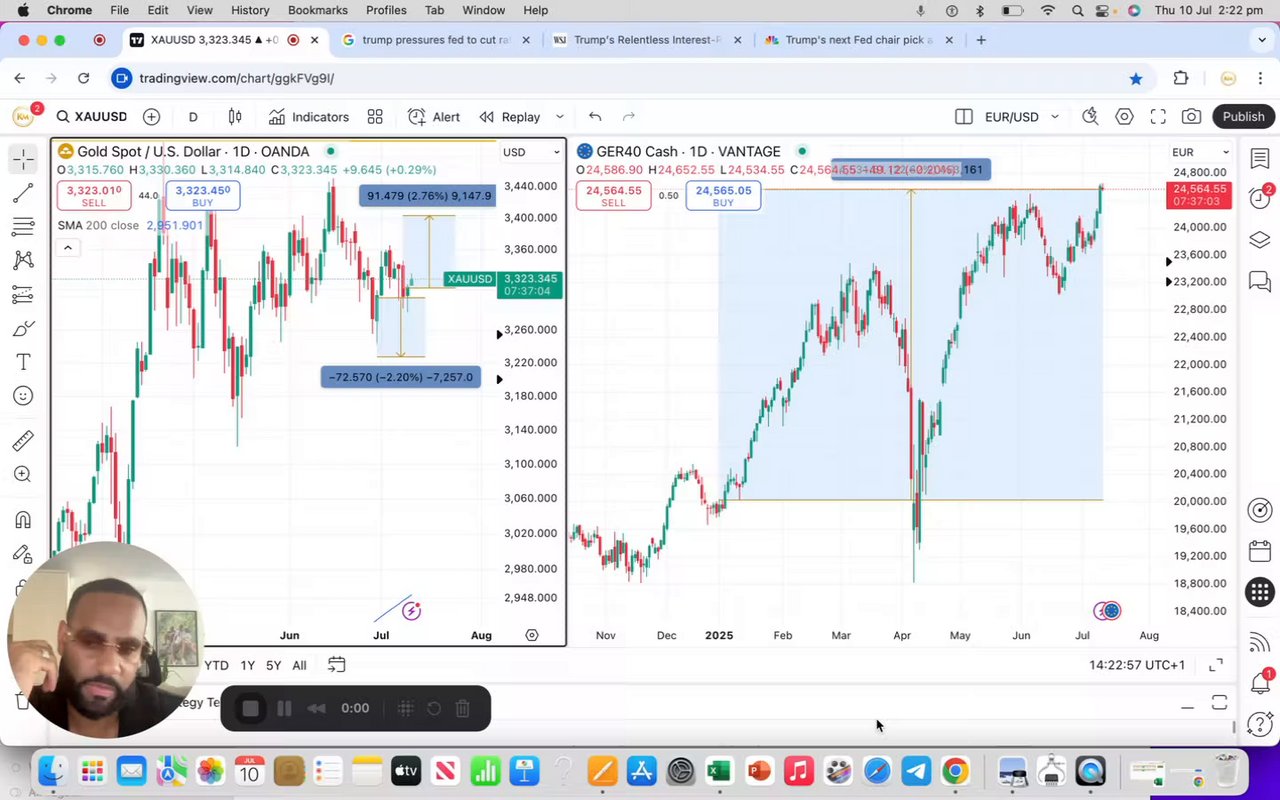Open the EUR currency dropdown on GER40 chart

(x=1200, y=152)
